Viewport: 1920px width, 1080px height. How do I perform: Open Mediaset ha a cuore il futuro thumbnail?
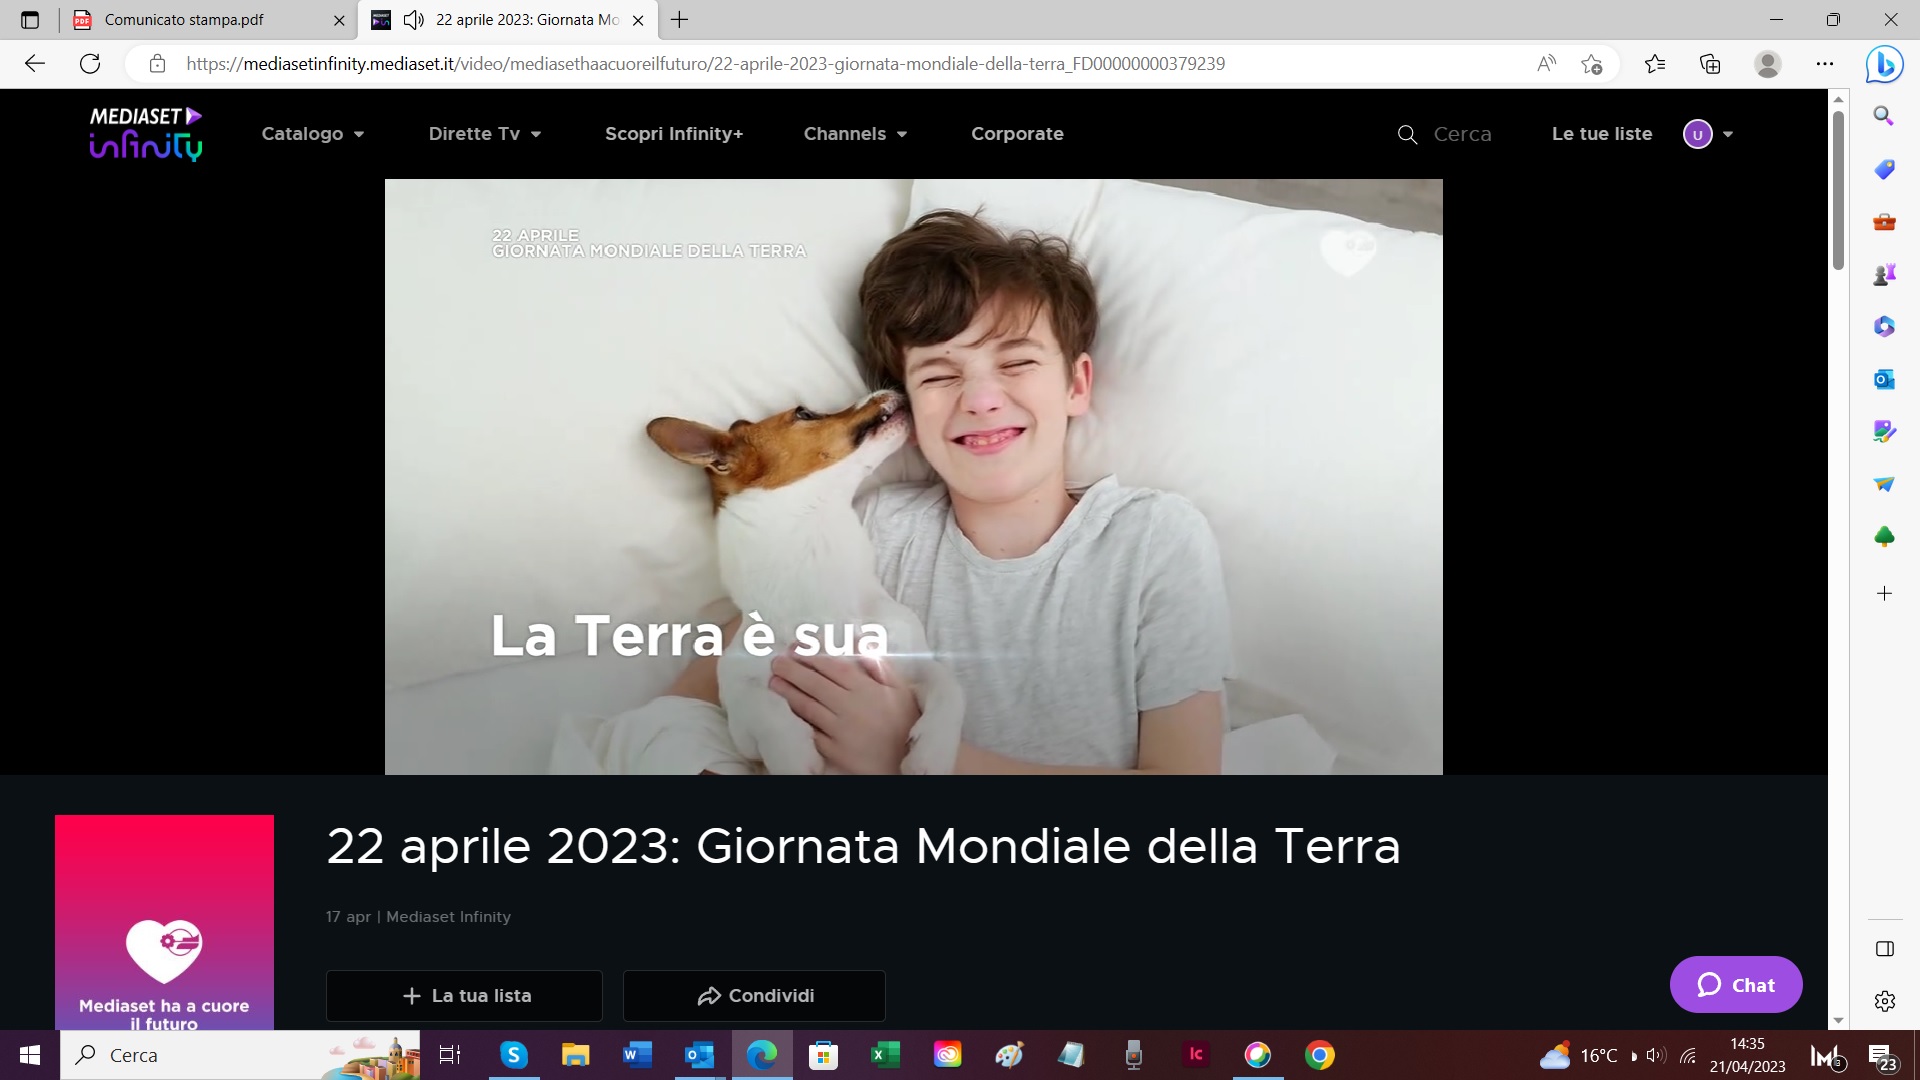[x=164, y=922]
